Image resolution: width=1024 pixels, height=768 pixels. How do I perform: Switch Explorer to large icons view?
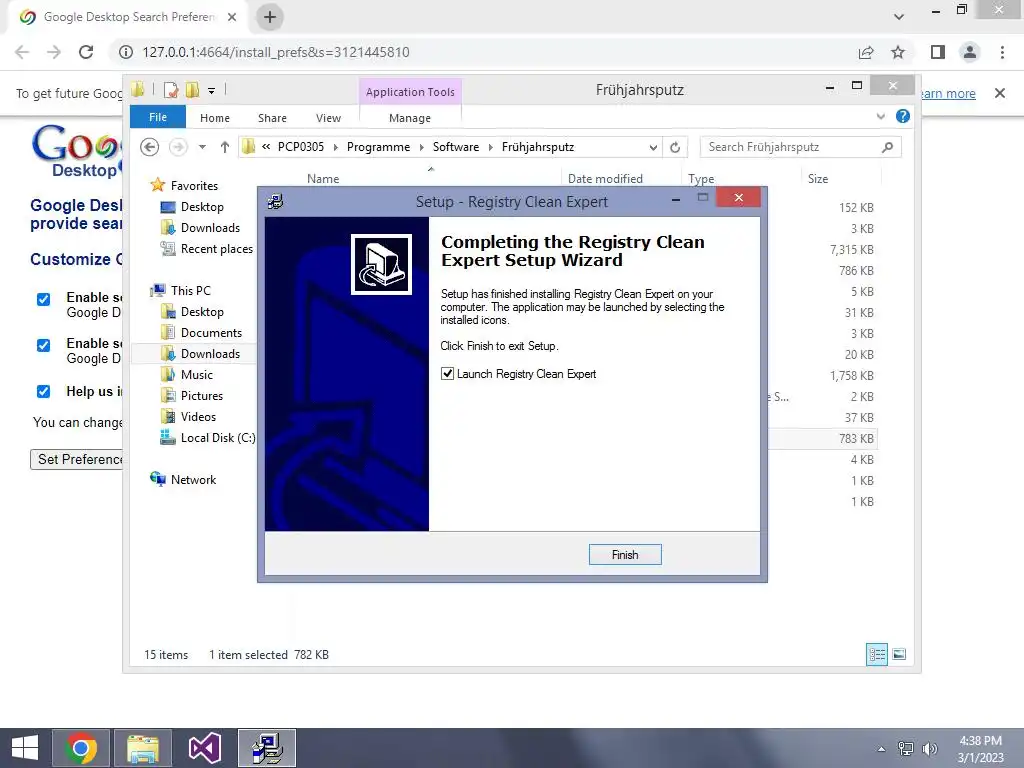coord(899,654)
